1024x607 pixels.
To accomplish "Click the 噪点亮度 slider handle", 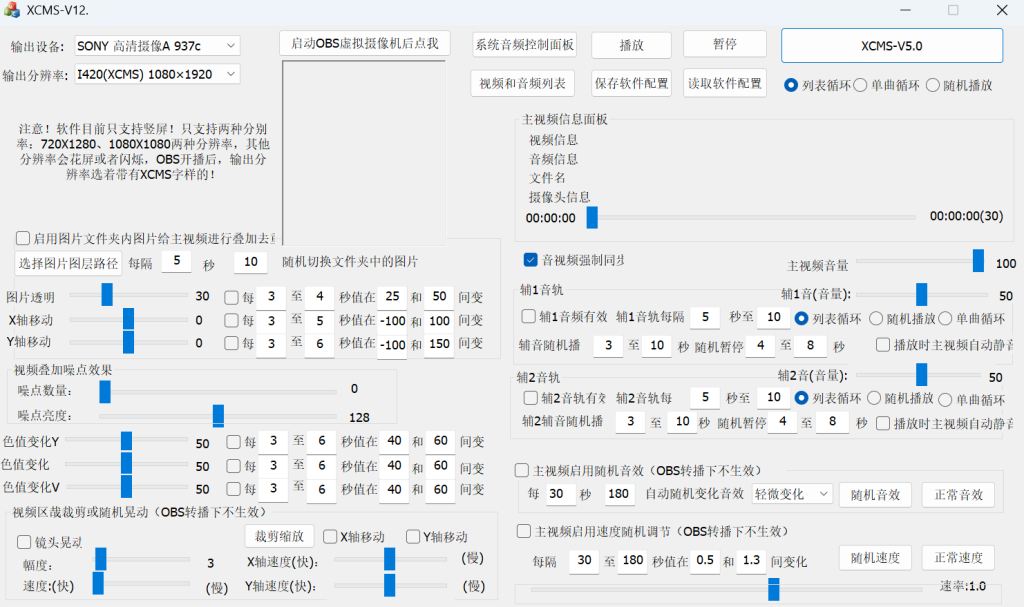I will (x=218, y=416).
